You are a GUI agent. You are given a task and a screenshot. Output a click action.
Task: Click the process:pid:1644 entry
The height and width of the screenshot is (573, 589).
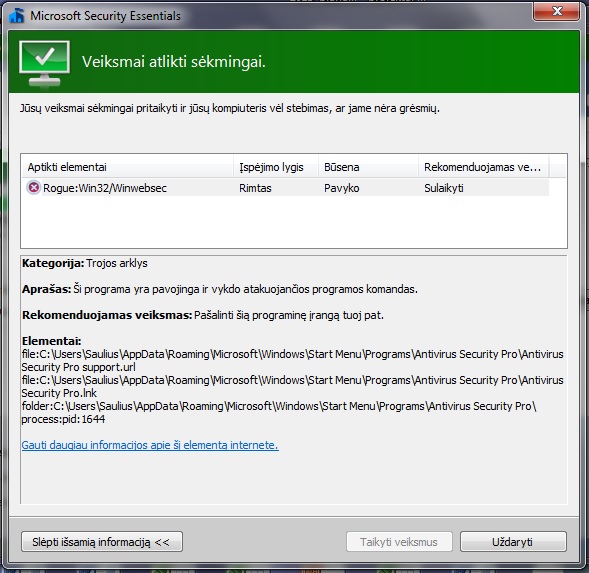click(63, 419)
